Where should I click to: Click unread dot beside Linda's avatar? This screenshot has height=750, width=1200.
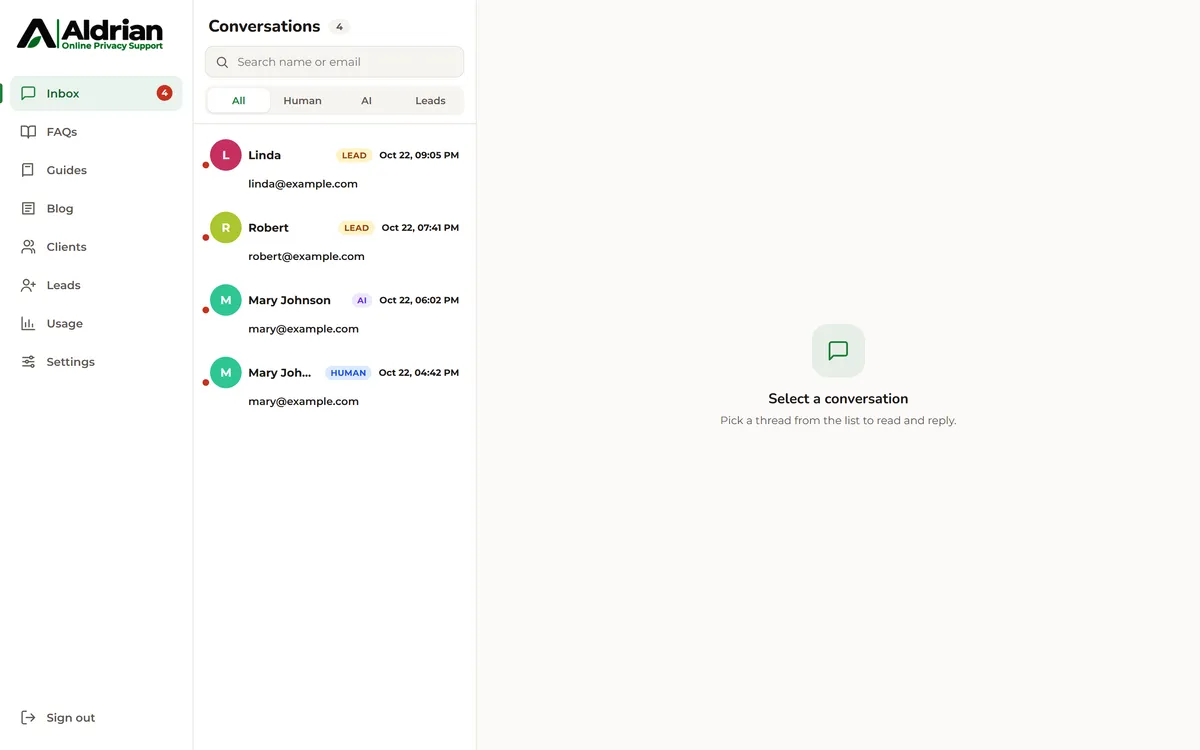pyautogui.click(x=206, y=165)
